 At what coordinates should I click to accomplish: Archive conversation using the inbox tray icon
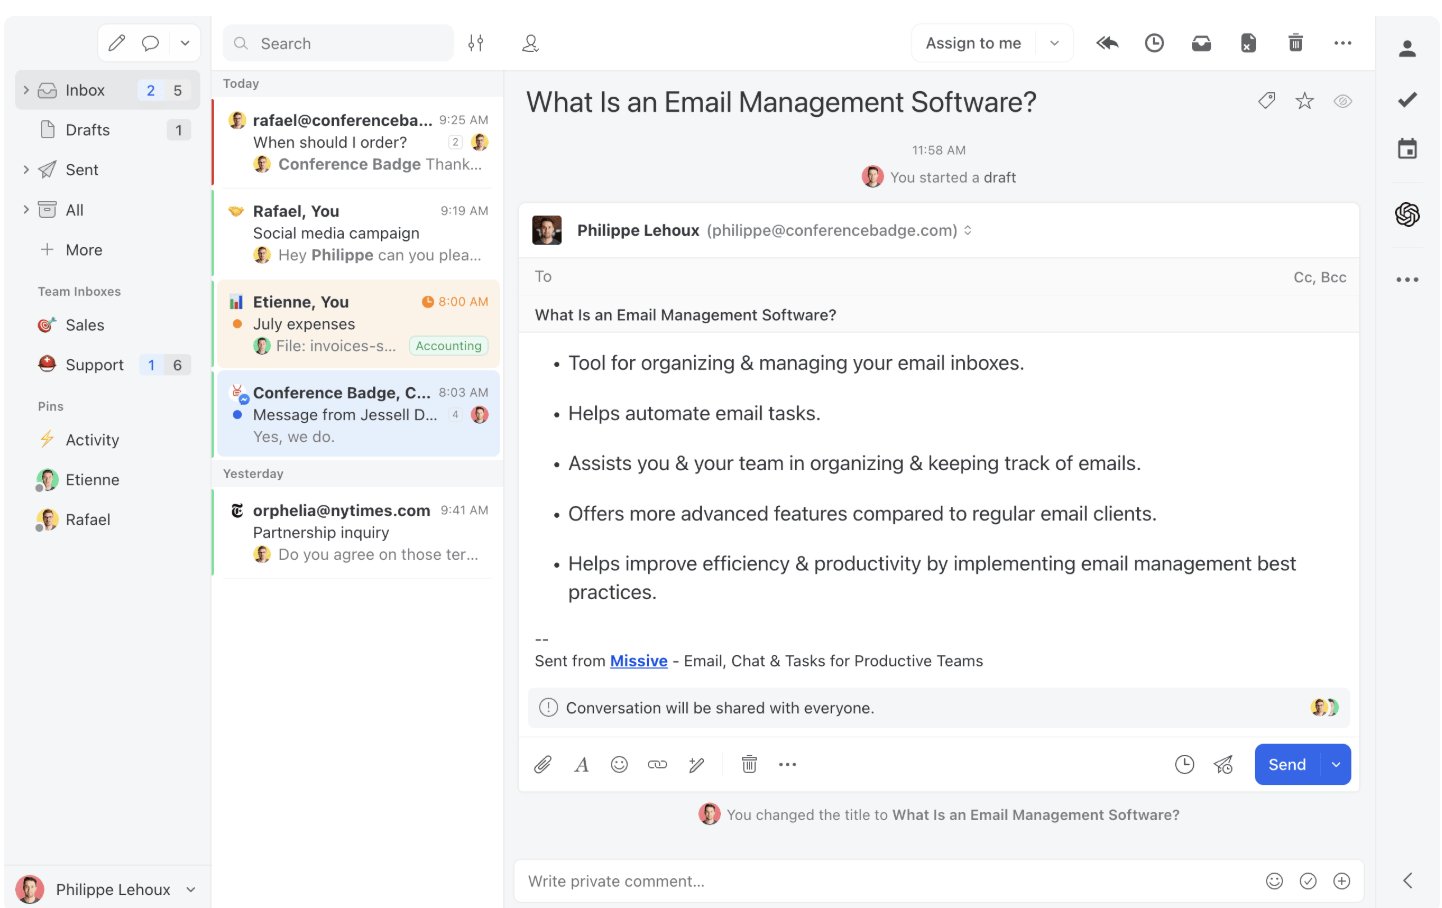1201,43
